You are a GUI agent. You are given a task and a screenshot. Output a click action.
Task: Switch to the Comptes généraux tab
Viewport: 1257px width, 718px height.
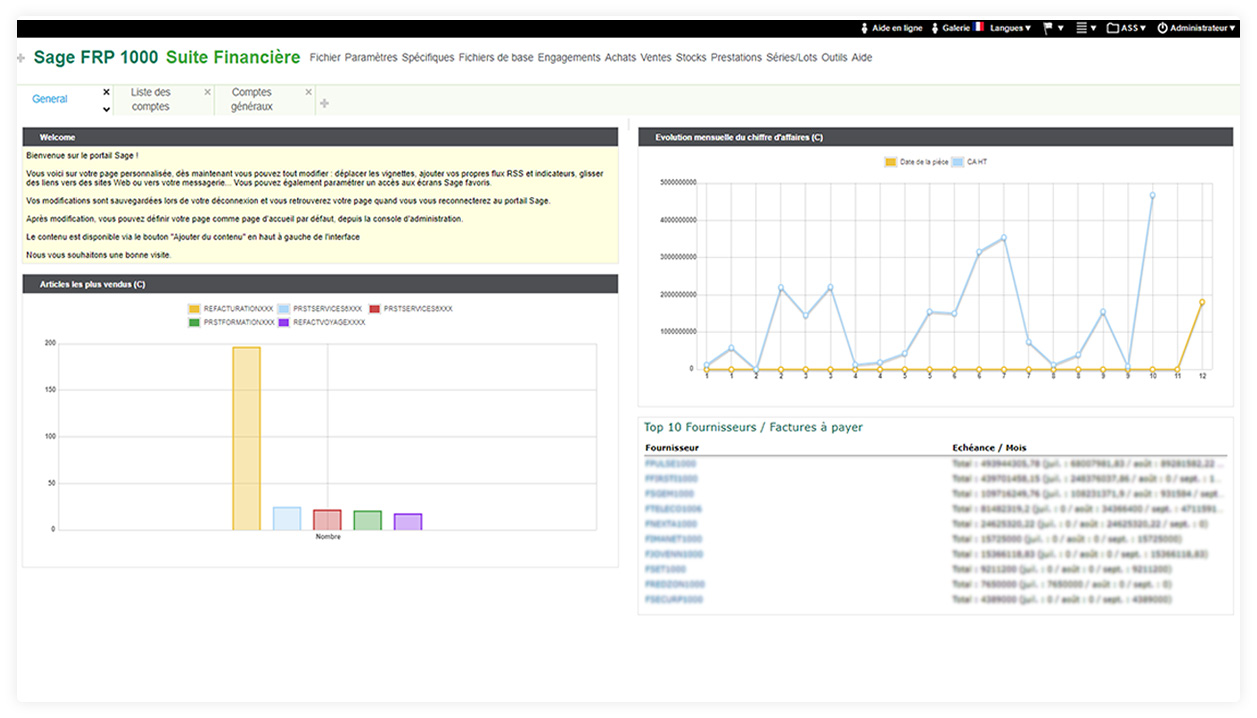[x=252, y=99]
